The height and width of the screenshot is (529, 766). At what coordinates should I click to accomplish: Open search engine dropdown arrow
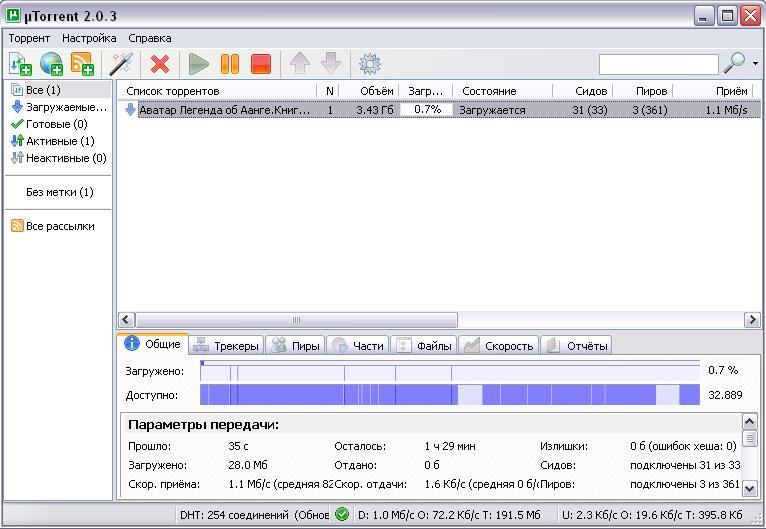point(755,63)
